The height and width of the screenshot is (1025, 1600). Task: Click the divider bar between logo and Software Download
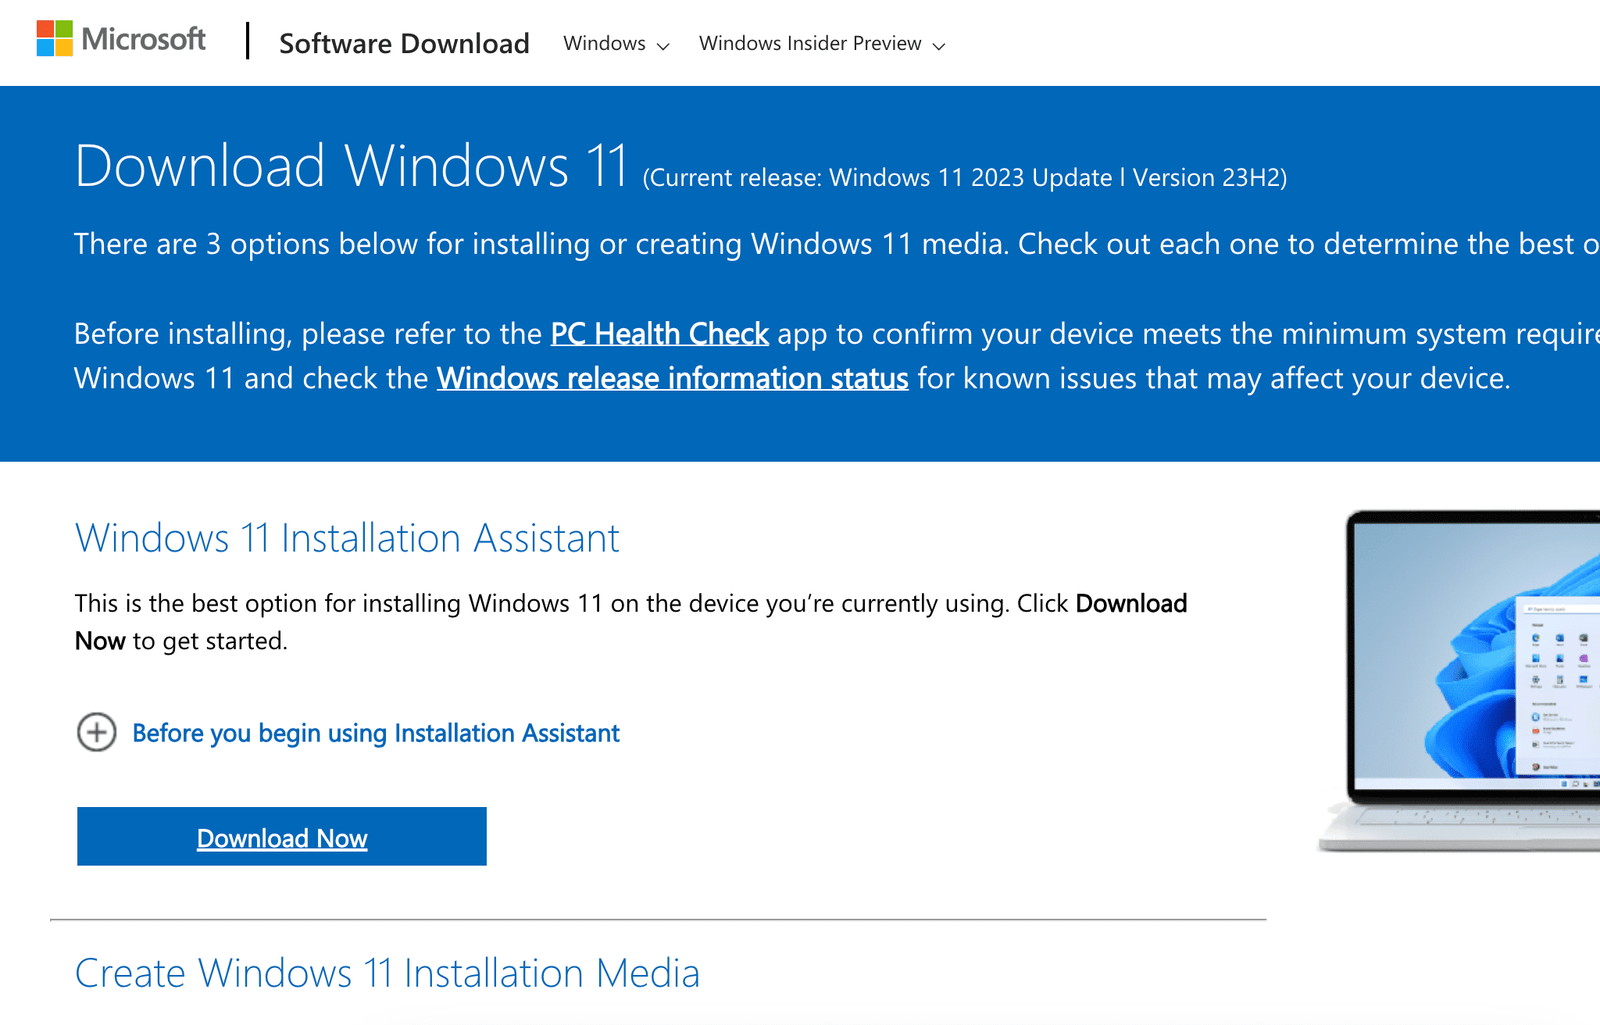click(248, 42)
